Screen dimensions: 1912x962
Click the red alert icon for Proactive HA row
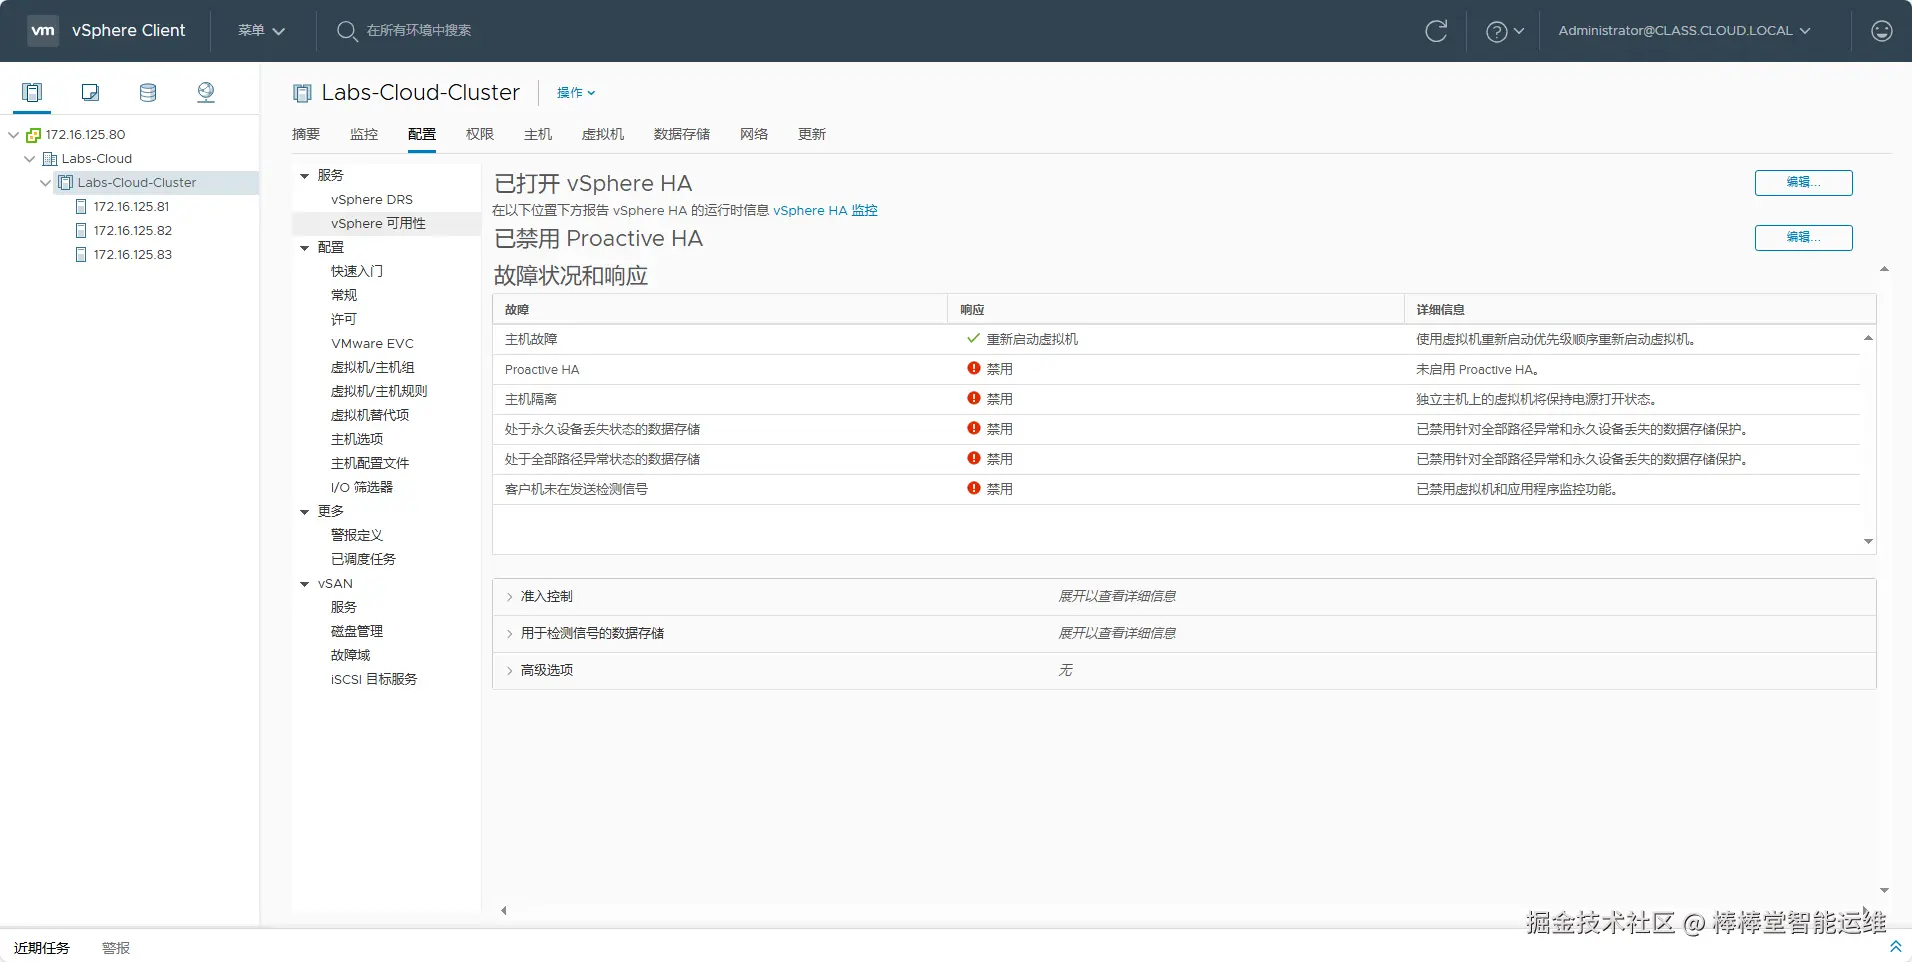click(x=973, y=369)
